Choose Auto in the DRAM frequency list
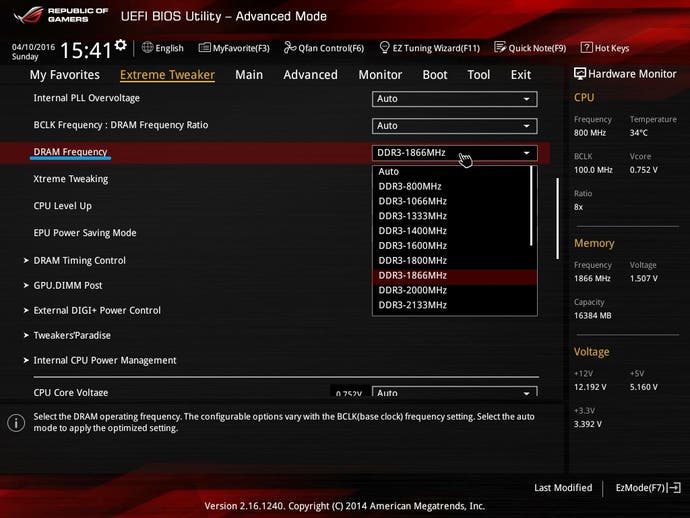This screenshot has height=518, width=690. (451, 172)
